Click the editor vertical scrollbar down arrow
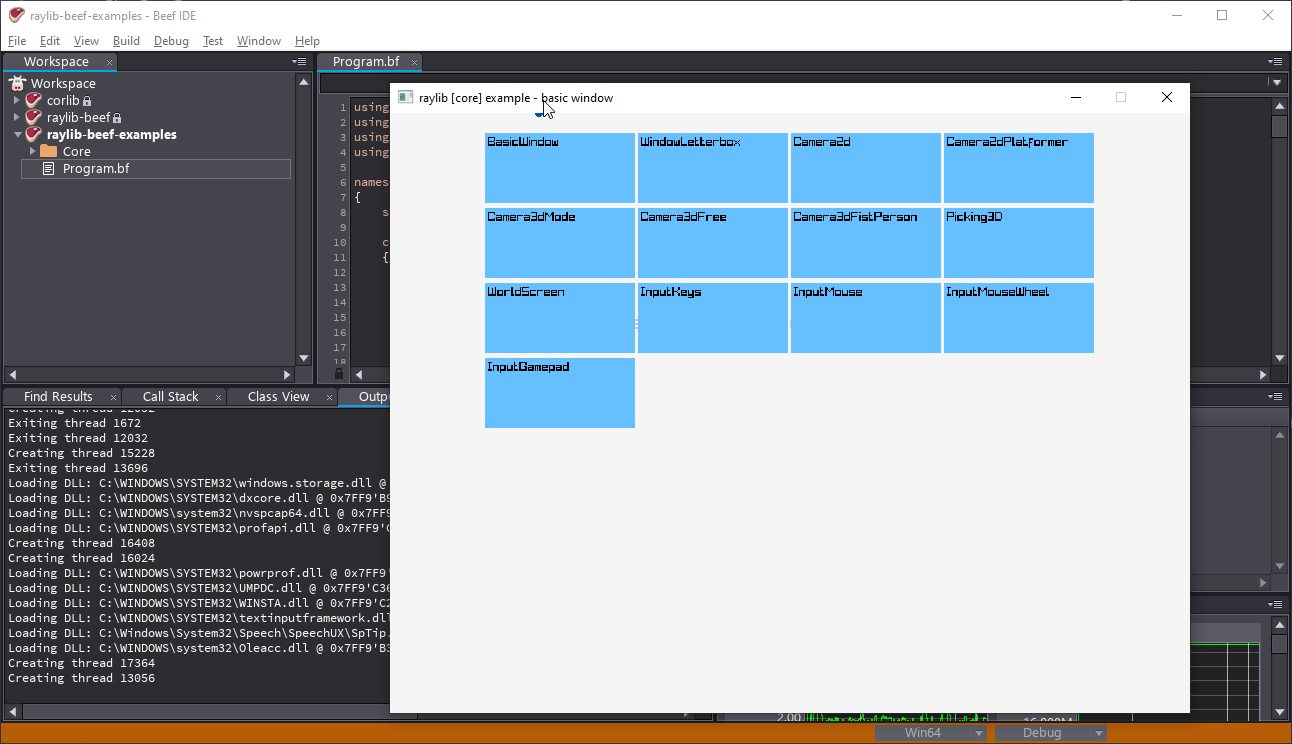 tap(1279, 358)
